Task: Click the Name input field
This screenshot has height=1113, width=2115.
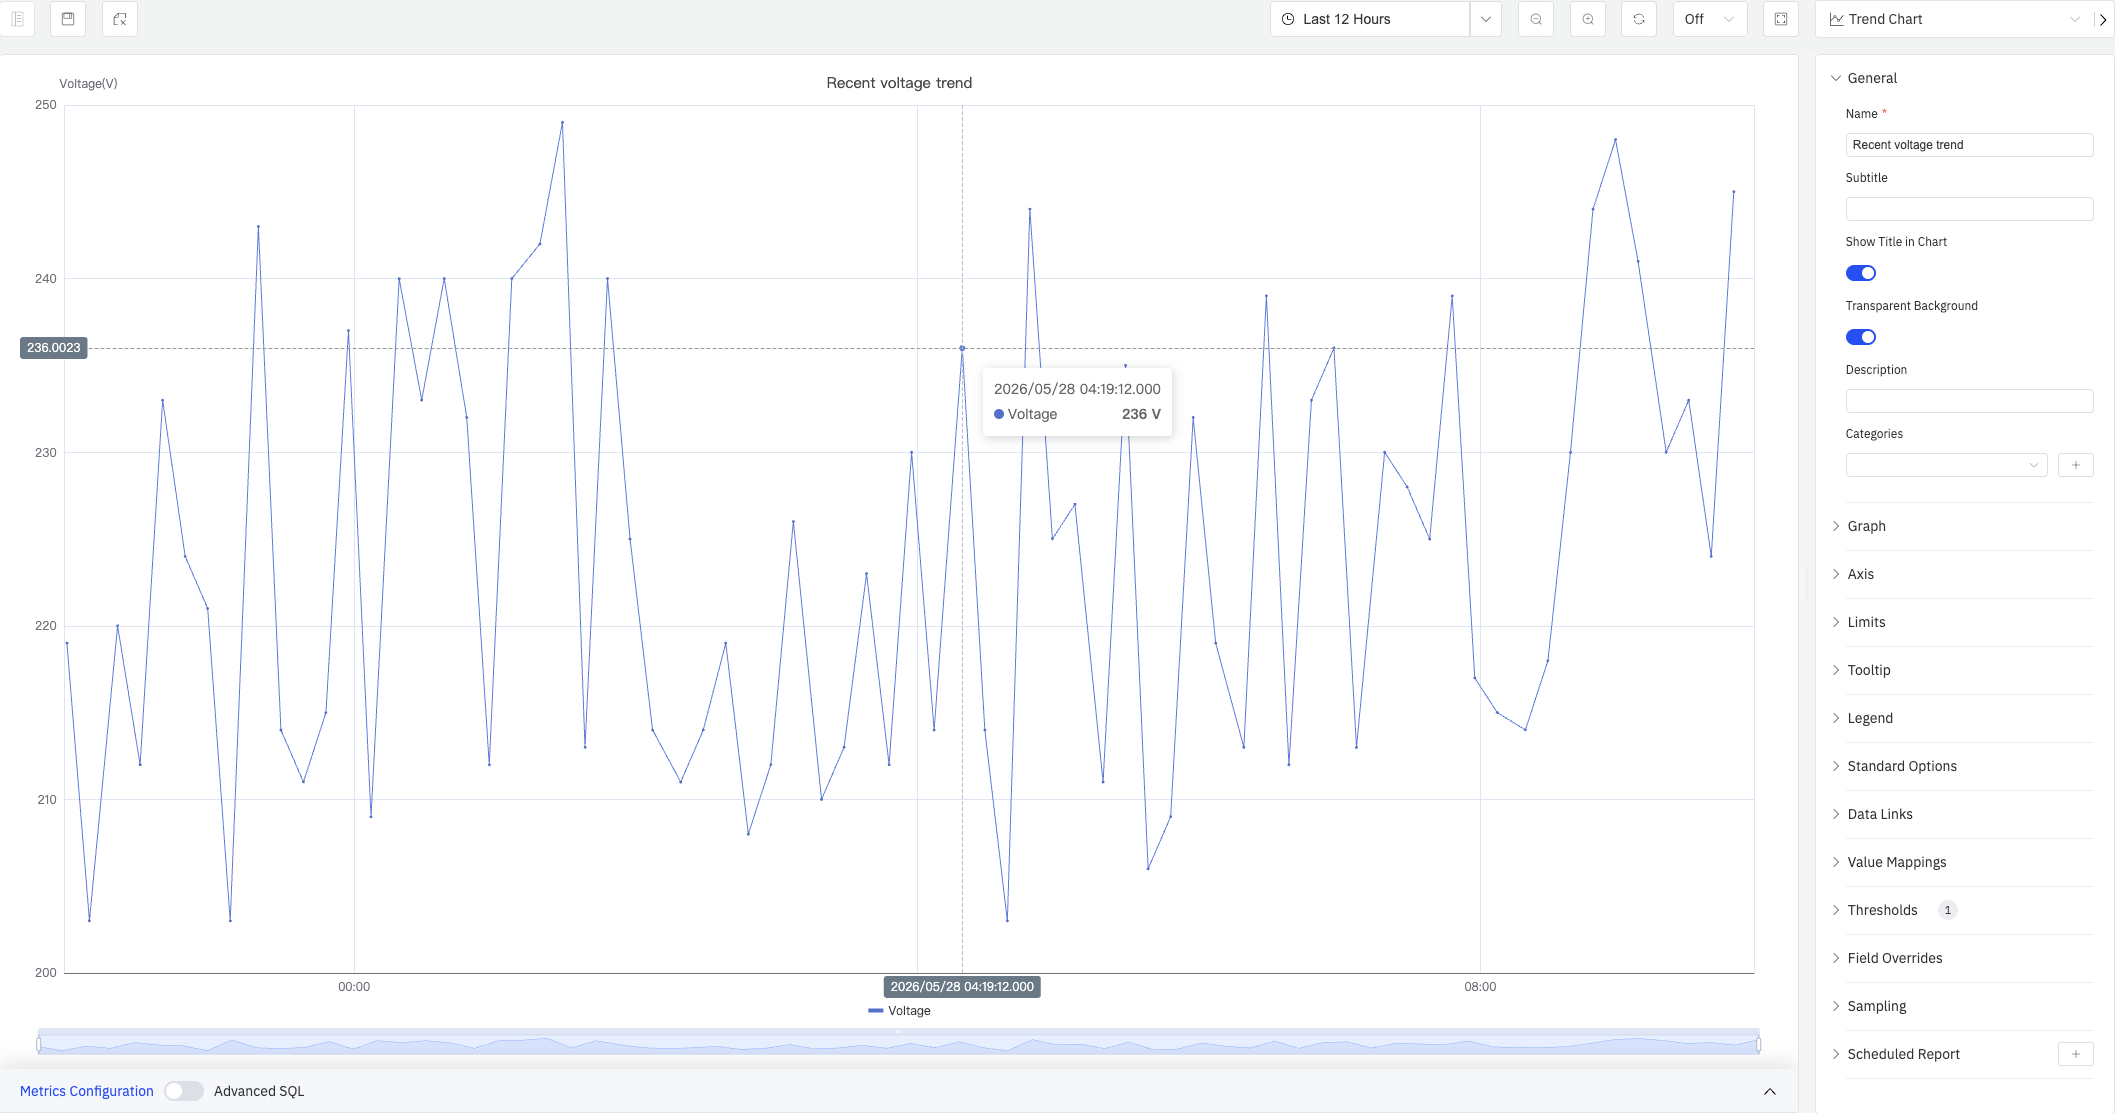Action: coord(1969,145)
